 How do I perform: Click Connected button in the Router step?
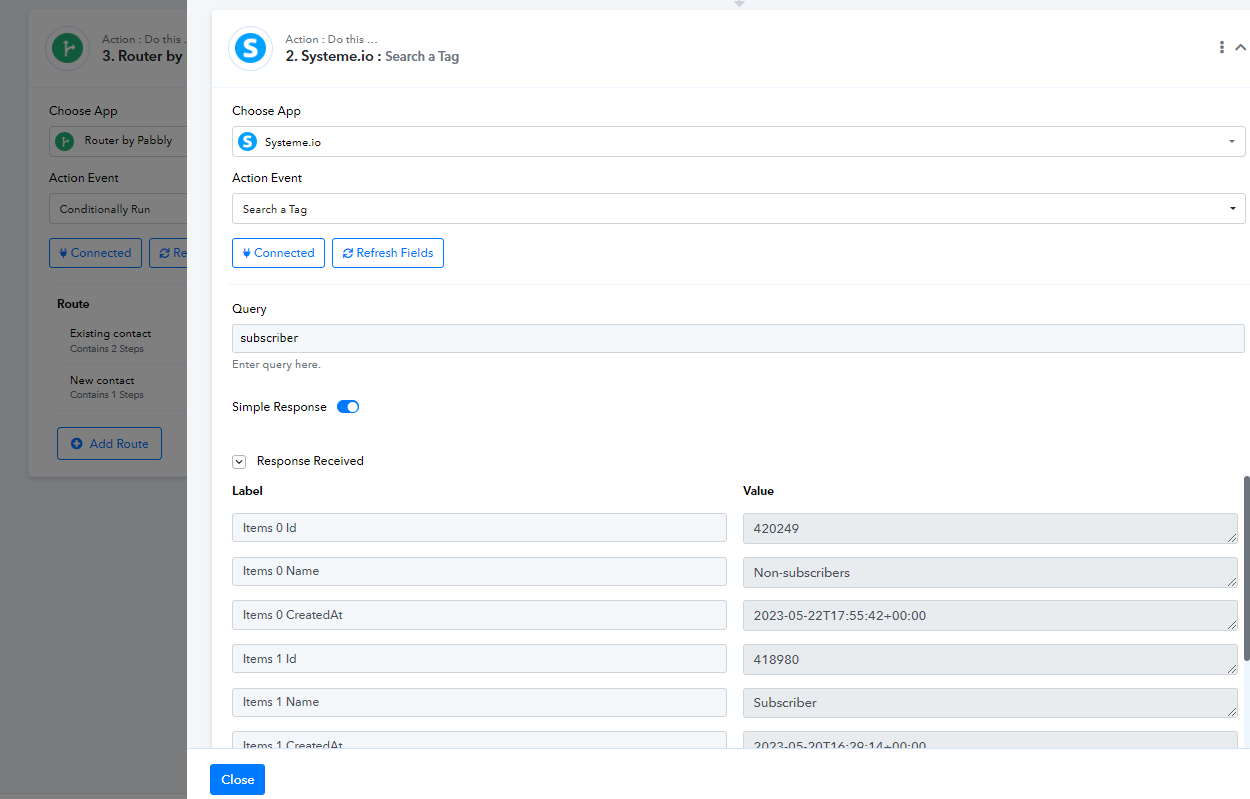pos(96,253)
